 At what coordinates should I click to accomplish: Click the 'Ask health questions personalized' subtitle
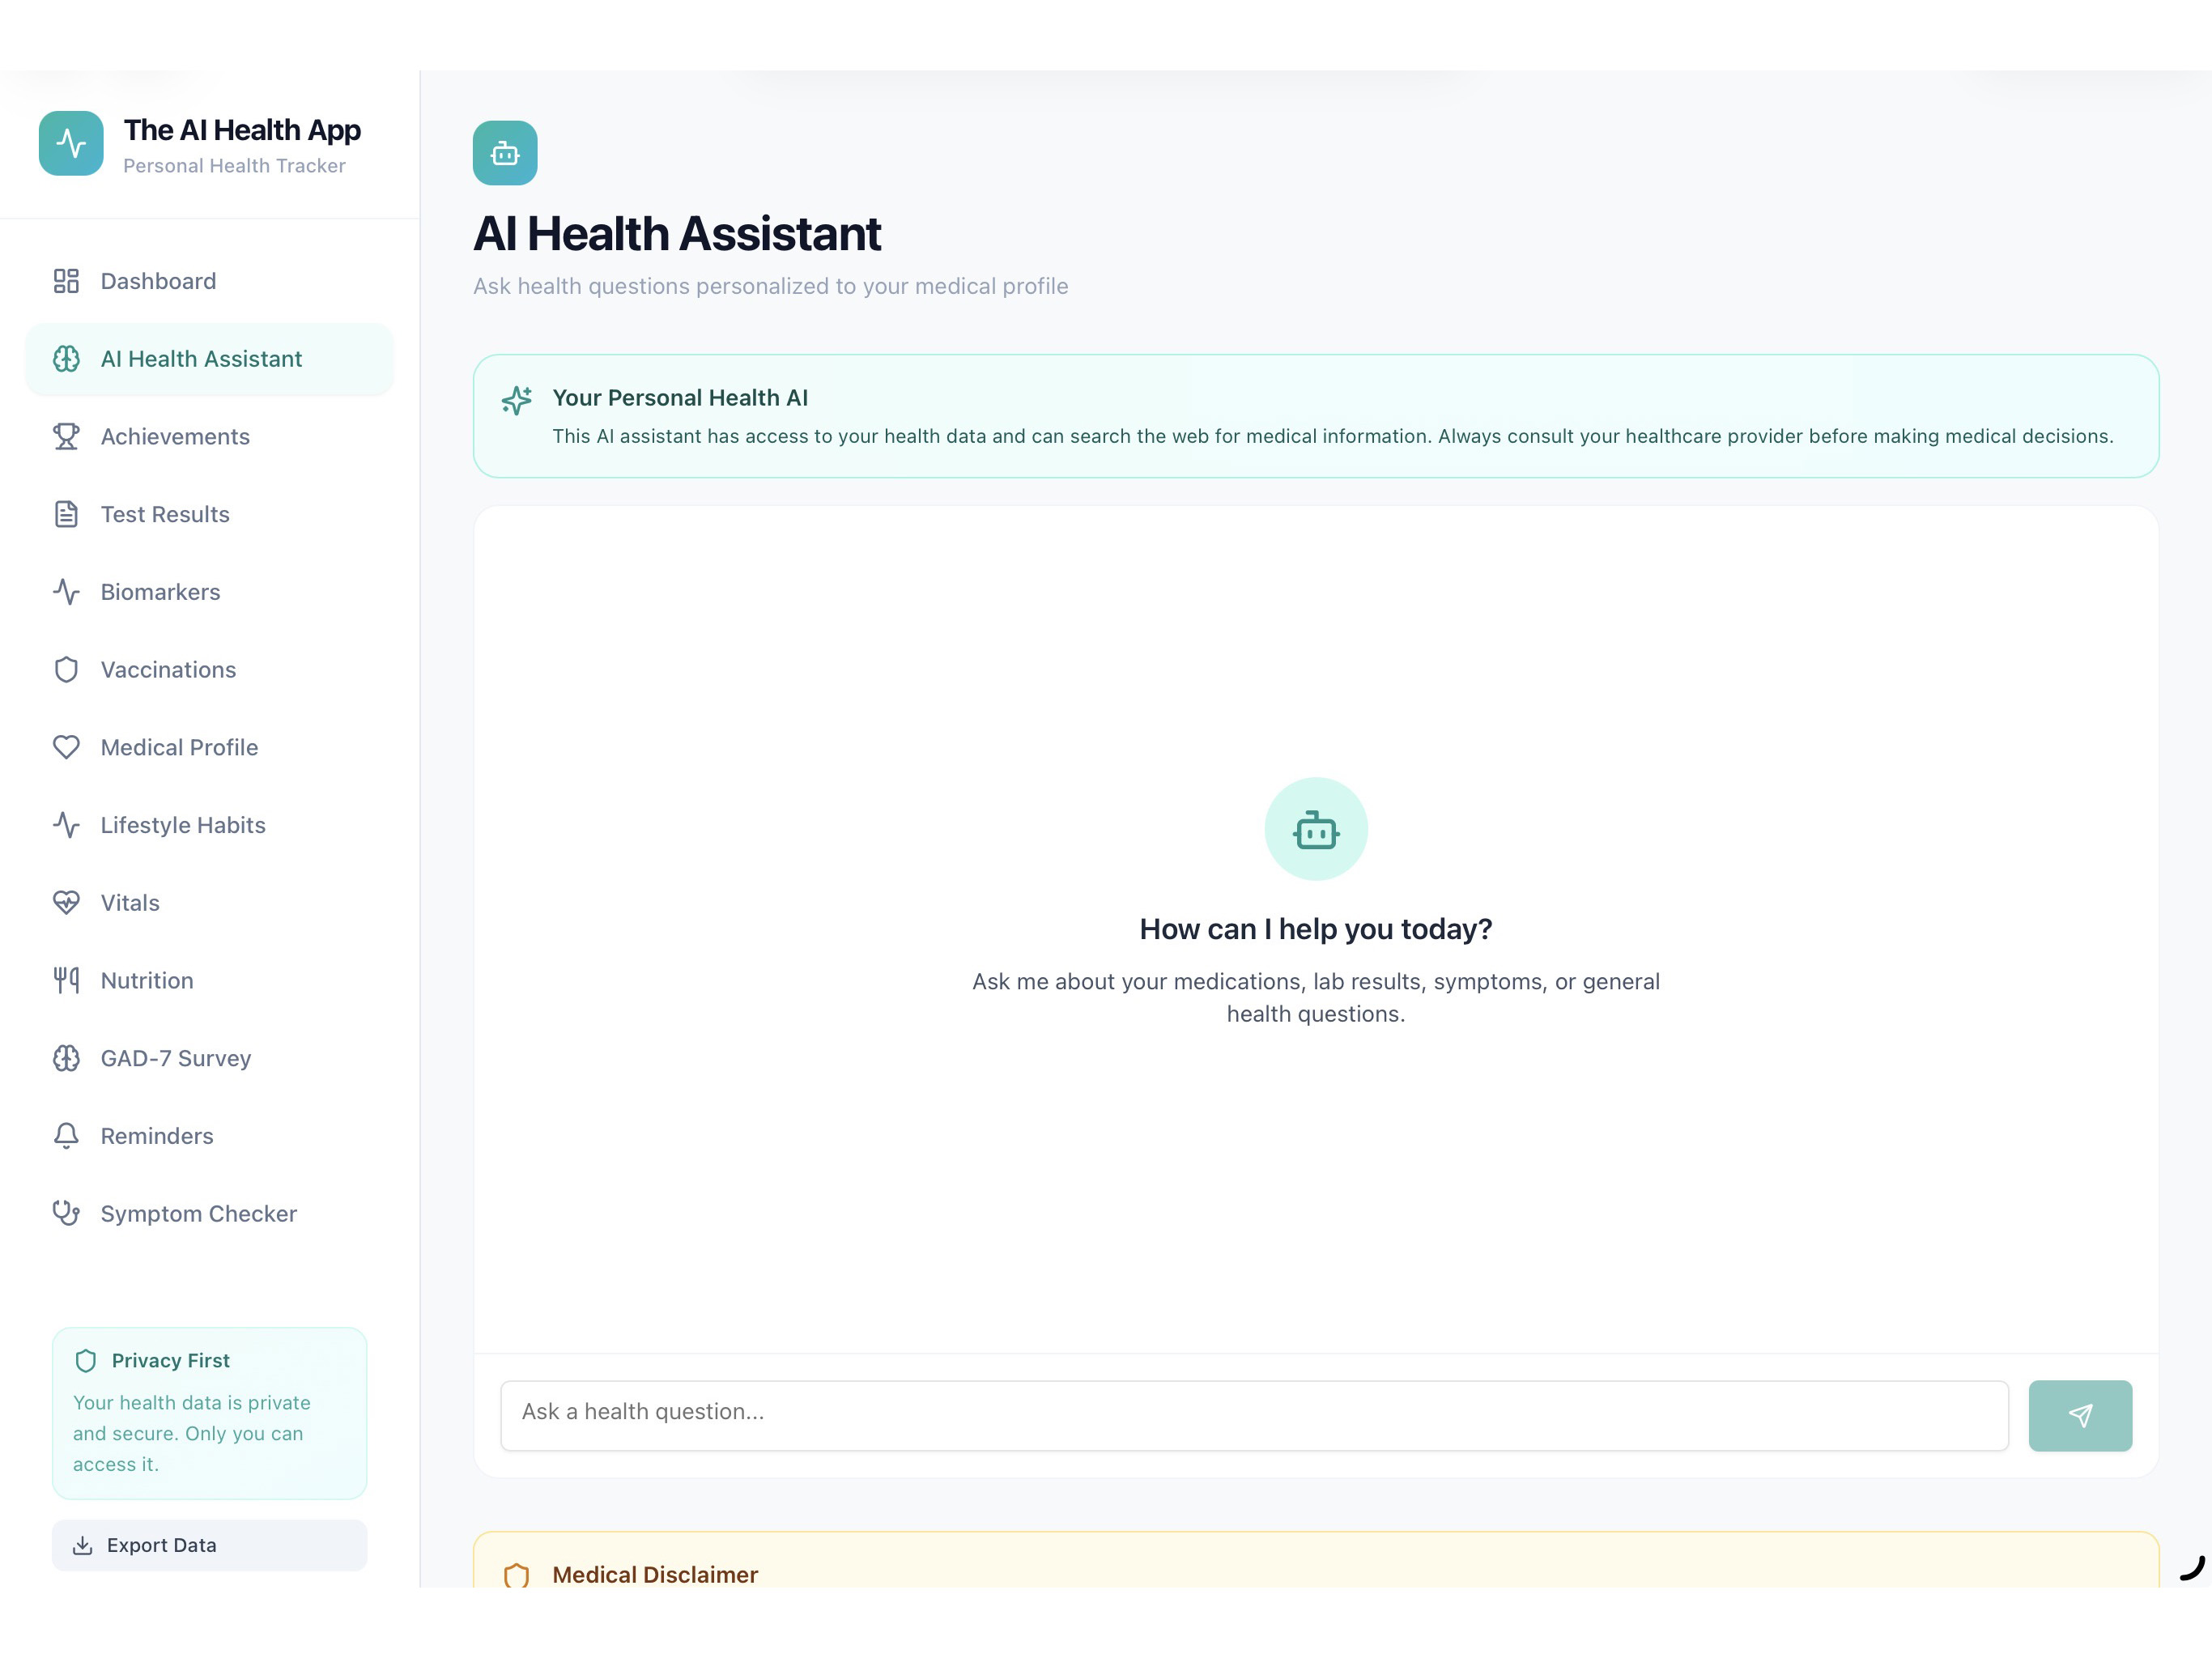(x=771, y=286)
